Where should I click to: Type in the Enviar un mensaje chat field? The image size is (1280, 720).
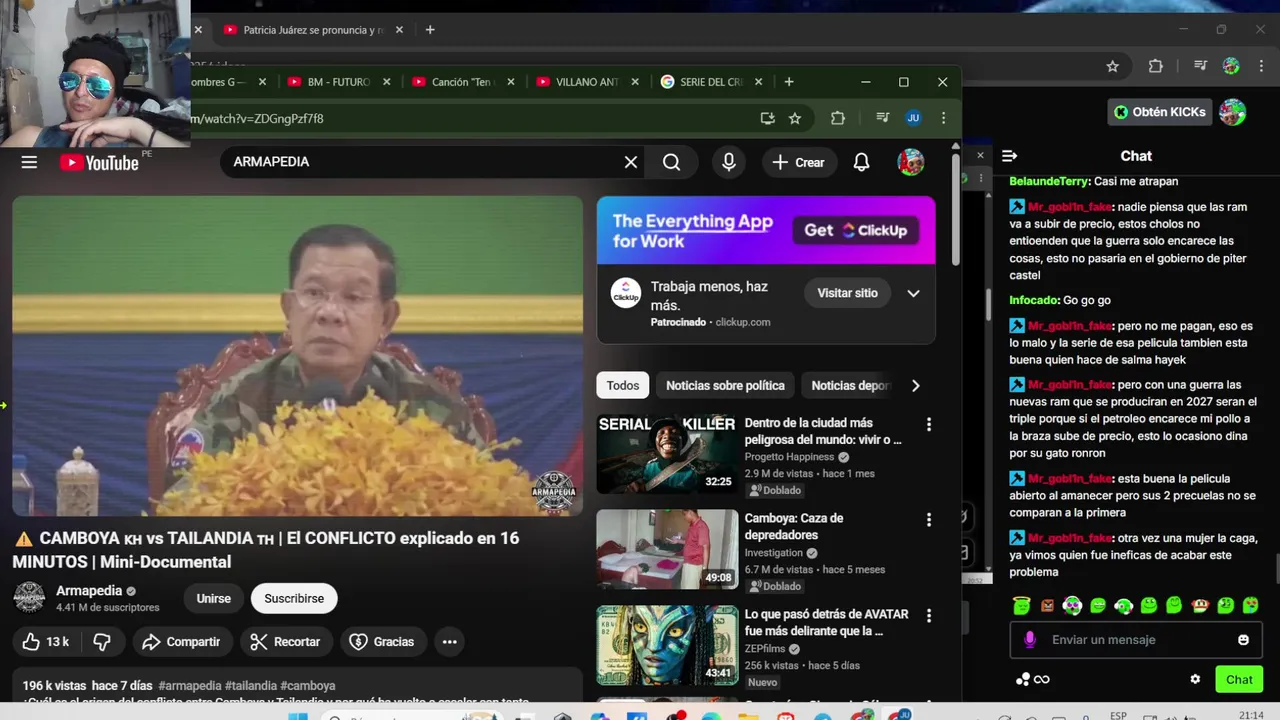[1135, 640]
